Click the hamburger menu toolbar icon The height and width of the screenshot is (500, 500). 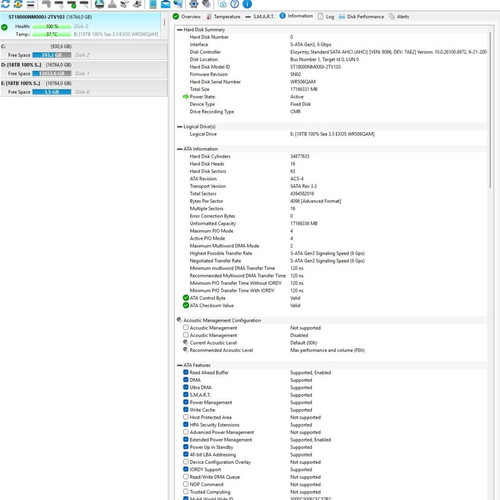pyautogui.click(x=31, y=4)
